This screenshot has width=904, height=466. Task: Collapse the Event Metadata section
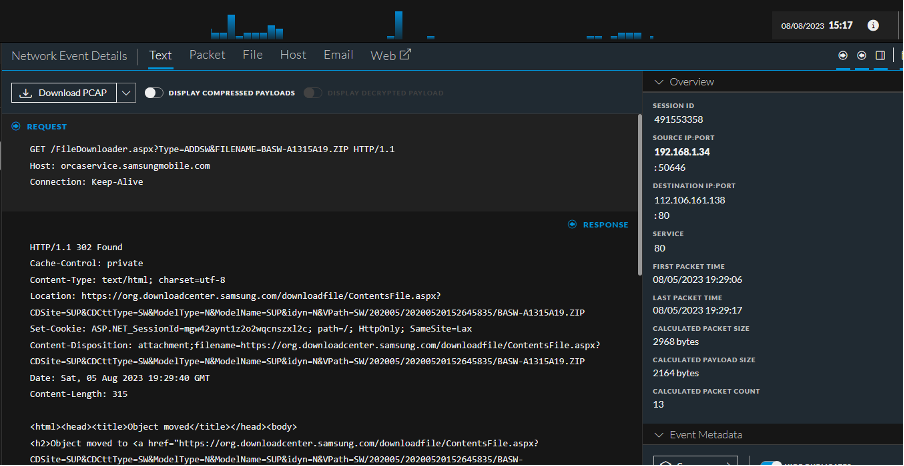pos(658,434)
